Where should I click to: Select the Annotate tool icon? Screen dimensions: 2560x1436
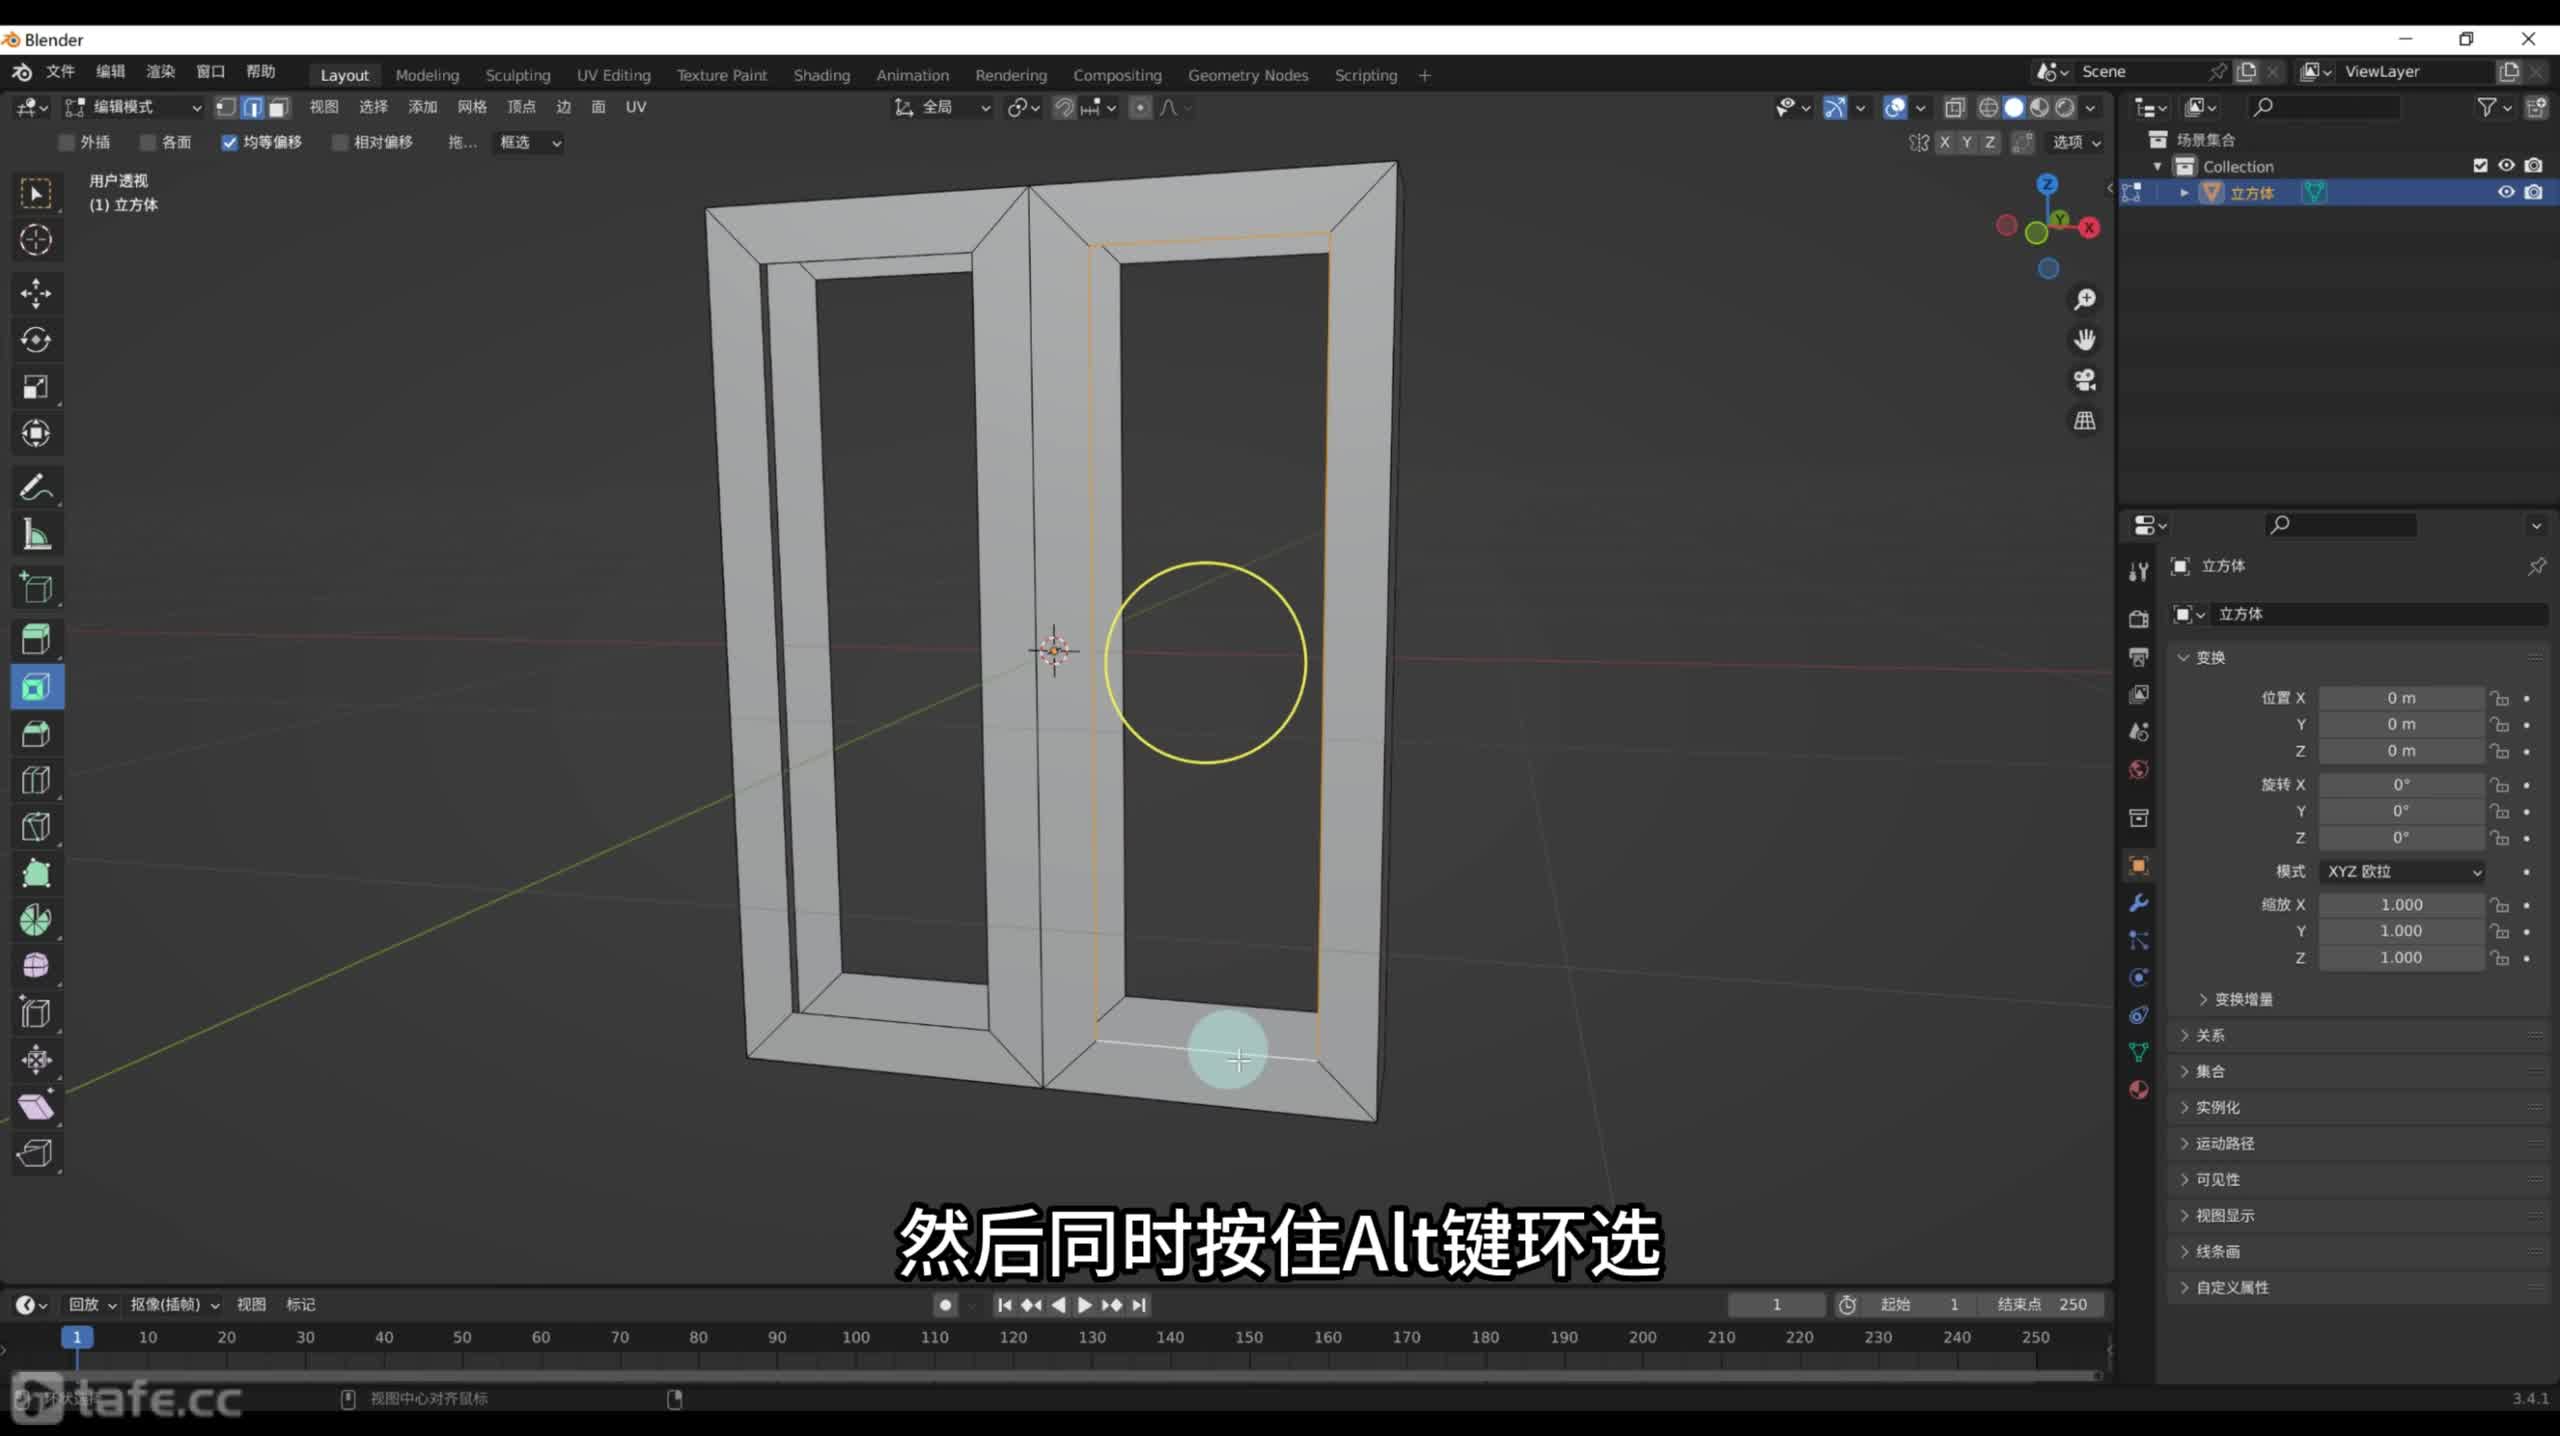(x=35, y=489)
